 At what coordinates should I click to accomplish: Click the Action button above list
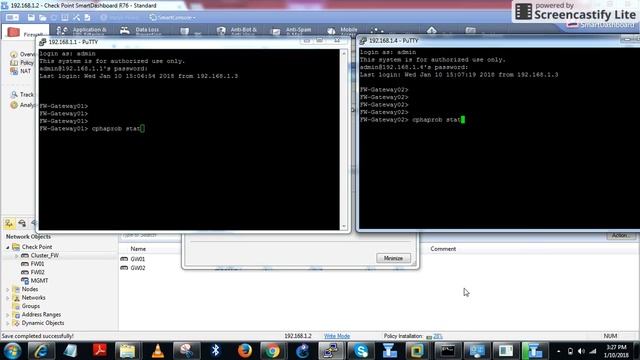620,236
